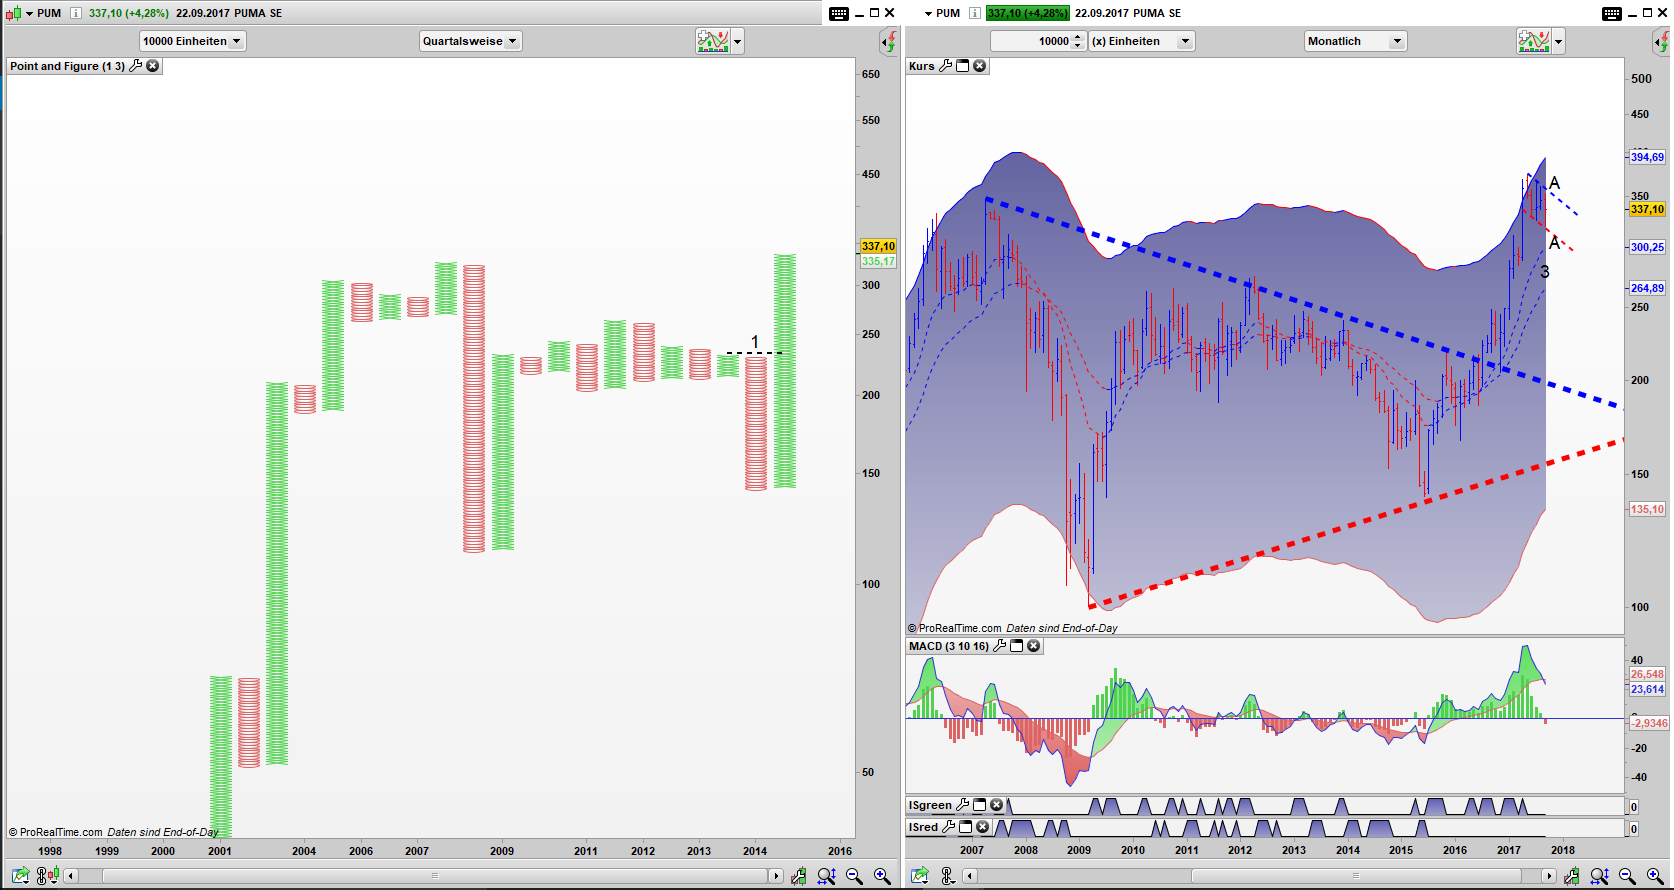Open the PUM ticker menu on right chart
1674x890 pixels.
pyautogui.click(x=929, y=13)
